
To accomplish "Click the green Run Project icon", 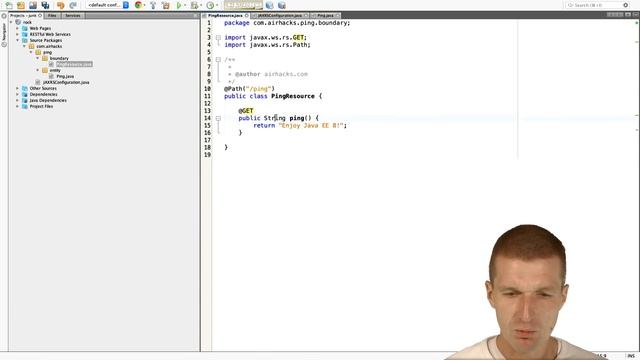I will tap(179, 5).
